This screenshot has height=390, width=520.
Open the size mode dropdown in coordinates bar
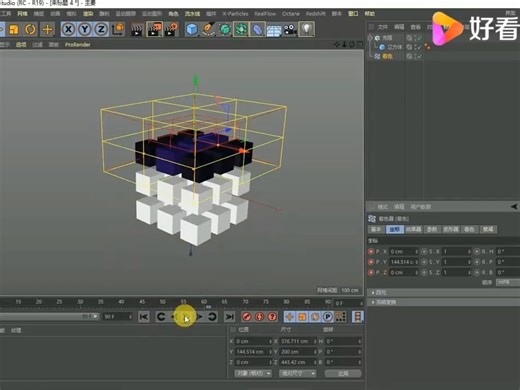(297, 374)
